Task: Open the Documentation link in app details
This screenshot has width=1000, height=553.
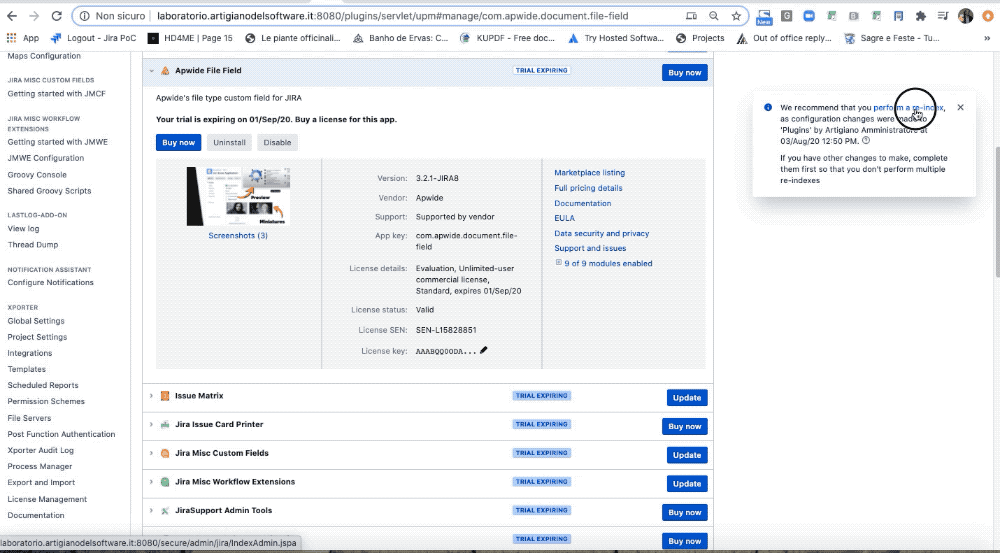Action: click(x=582, y=203)
